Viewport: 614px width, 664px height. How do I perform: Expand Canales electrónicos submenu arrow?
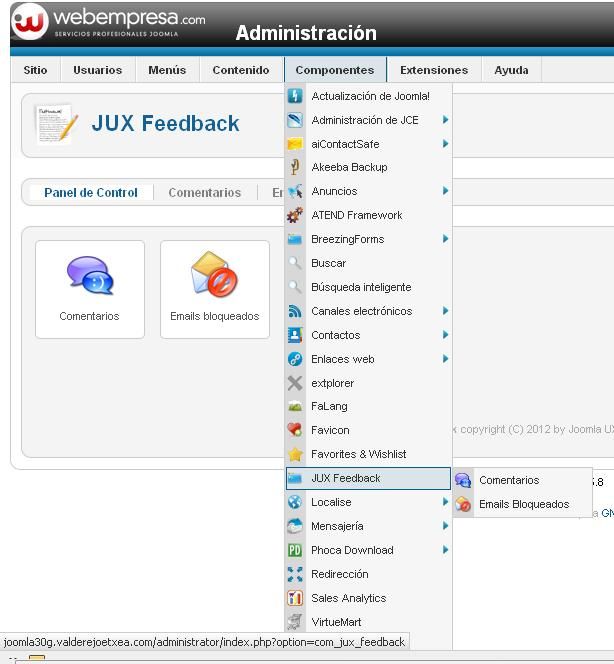[x=445, y=311]
